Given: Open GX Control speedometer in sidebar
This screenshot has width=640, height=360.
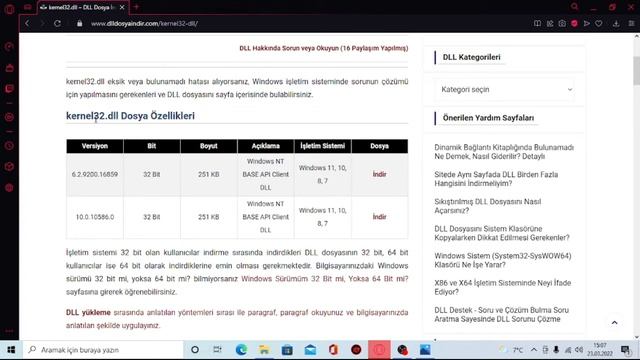Looking at the screenshot, I should [x=9, y=47].
